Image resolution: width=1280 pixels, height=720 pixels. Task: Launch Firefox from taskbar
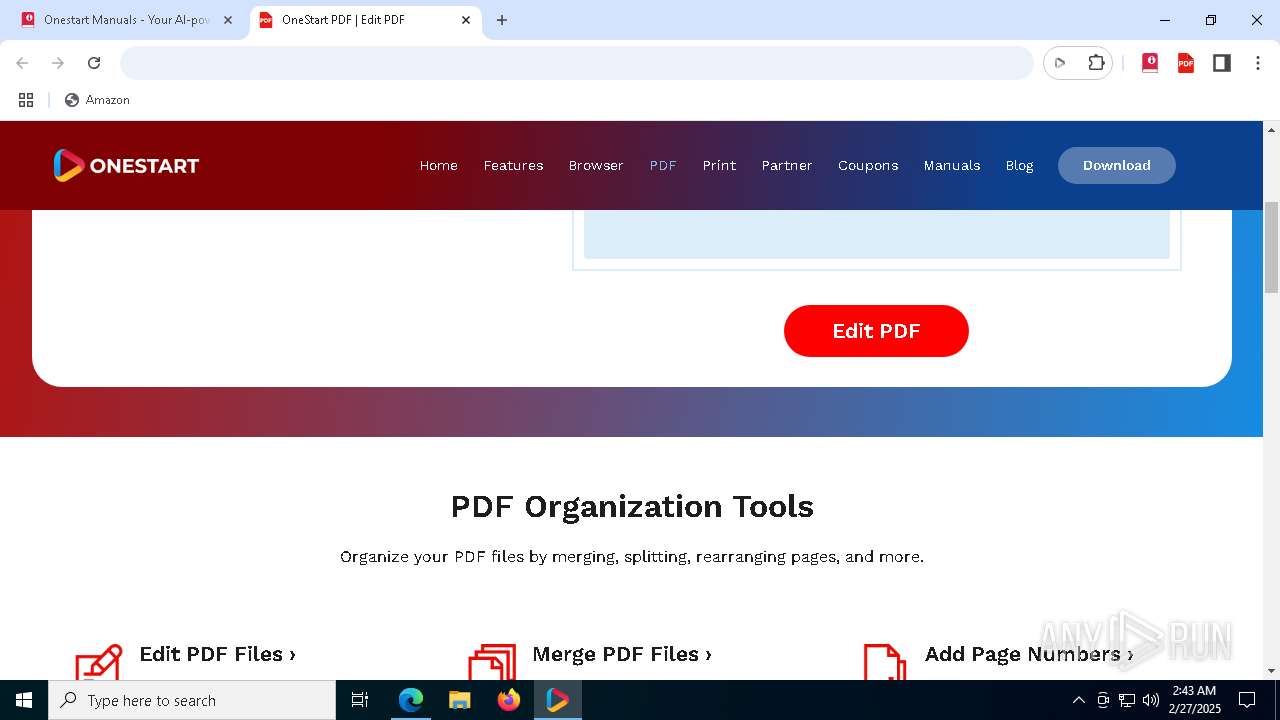click(509, 700)
